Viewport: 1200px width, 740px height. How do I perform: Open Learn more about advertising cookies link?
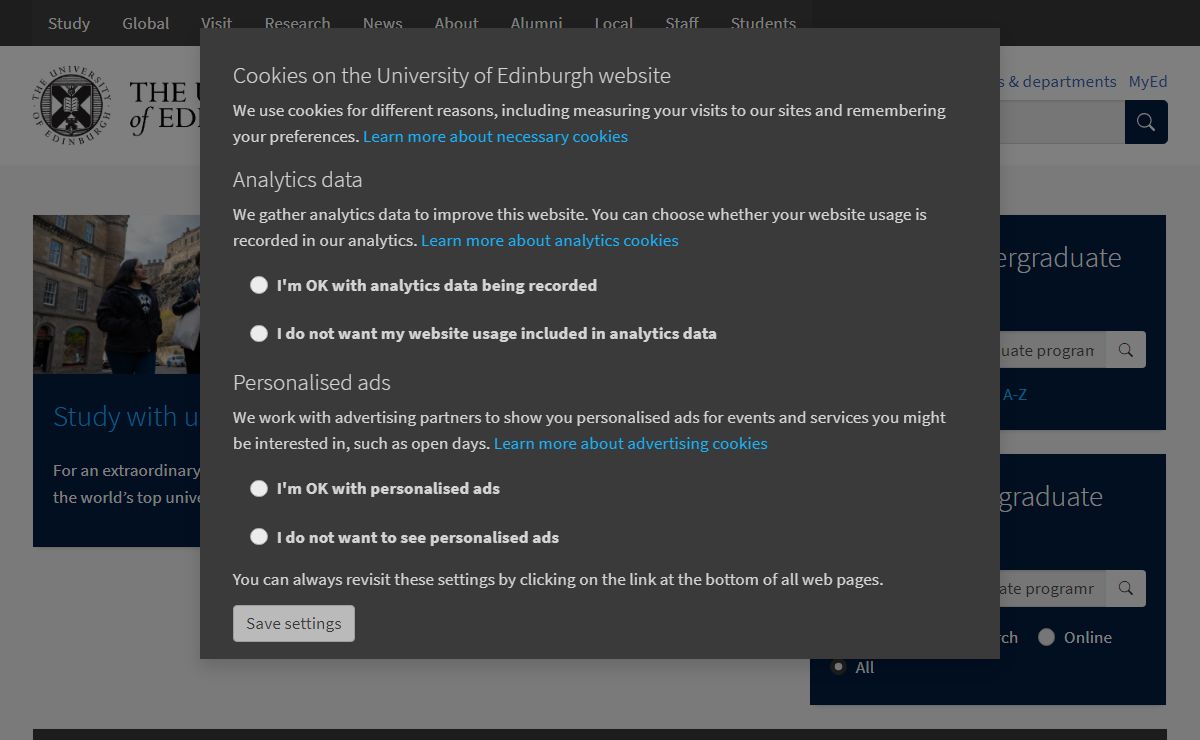630,443
